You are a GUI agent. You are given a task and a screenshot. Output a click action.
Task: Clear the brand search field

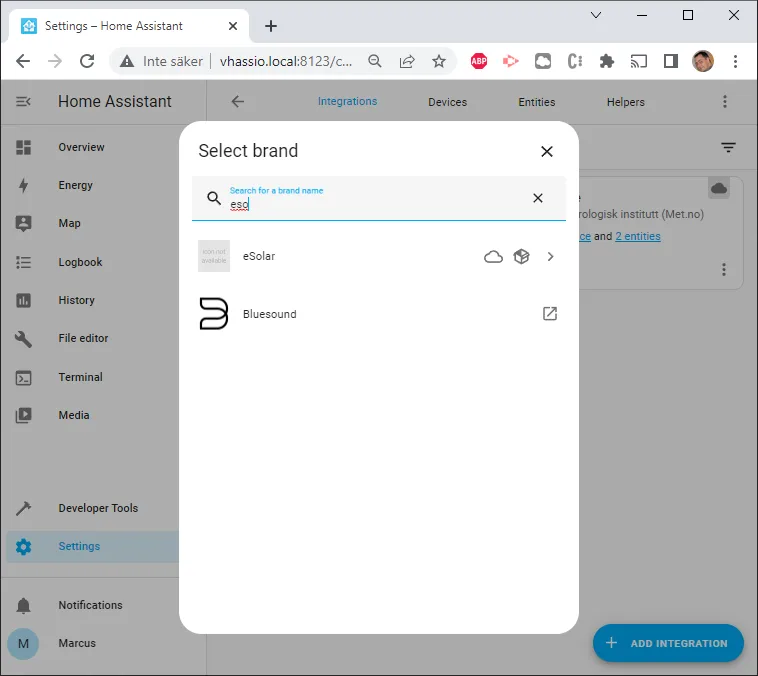click(x=538, y=198)
